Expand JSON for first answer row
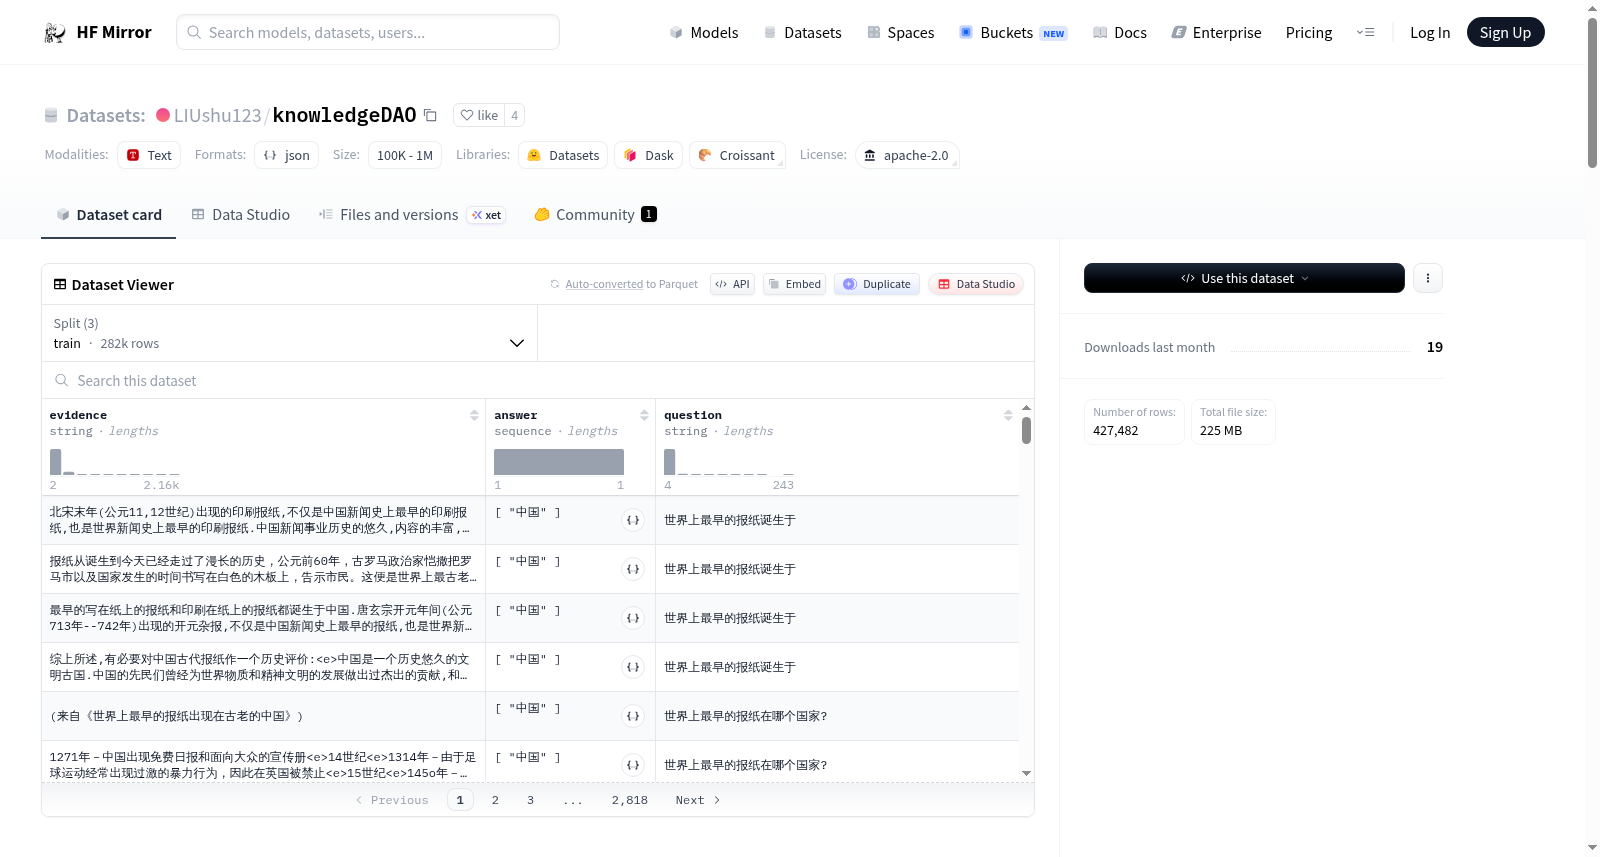The image size is (1600, 857). click(633, 520)
